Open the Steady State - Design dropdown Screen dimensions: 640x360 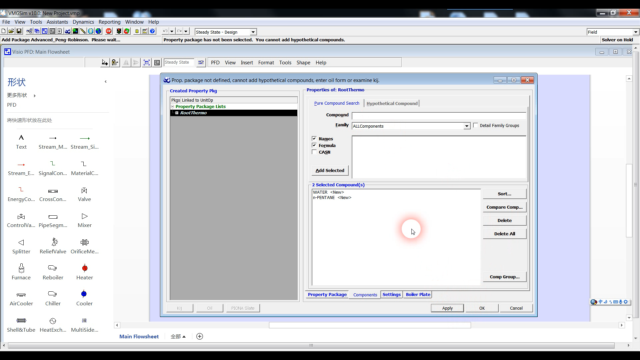(x=253, y=32)
